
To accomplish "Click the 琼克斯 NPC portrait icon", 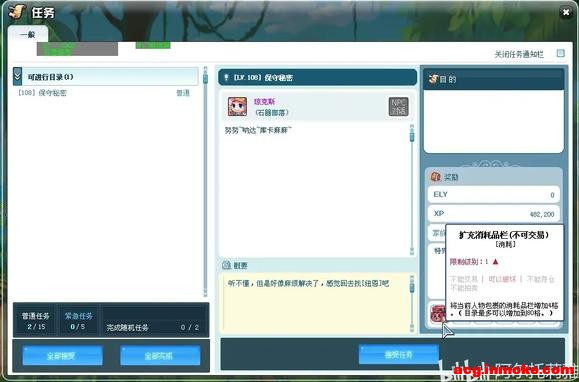I will pyautogui.click(x=237, y=107).
